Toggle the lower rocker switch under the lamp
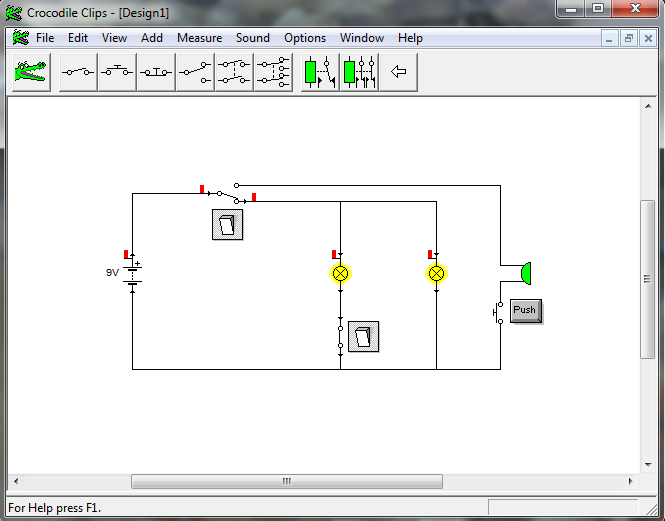The height and width of the screenshot is (521, 665). pyautogui.click(x=364, y=336)
